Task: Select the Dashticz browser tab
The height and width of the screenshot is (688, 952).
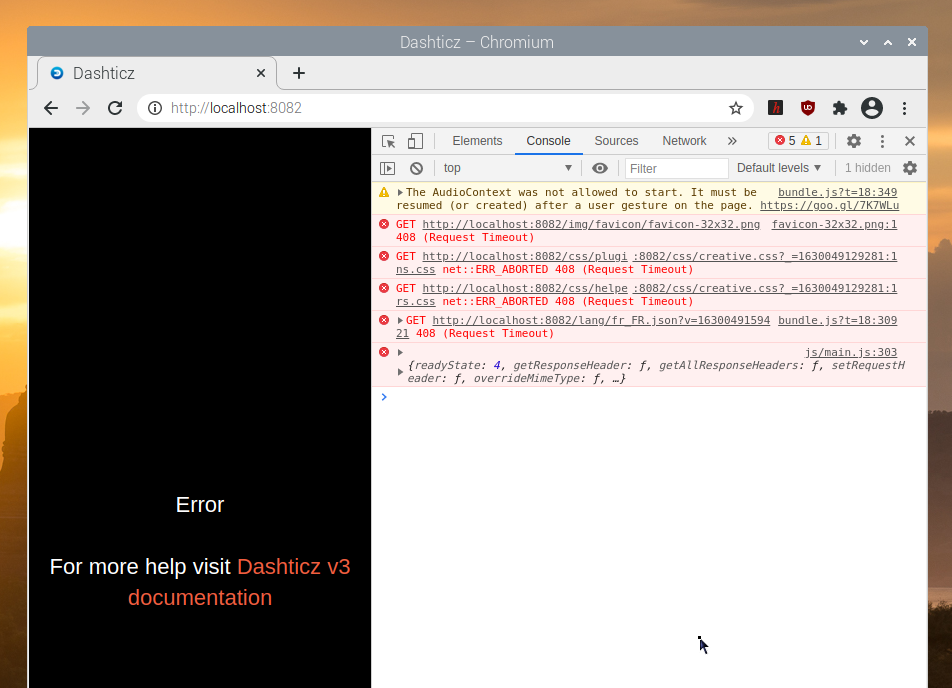Action: coord(157,73)
